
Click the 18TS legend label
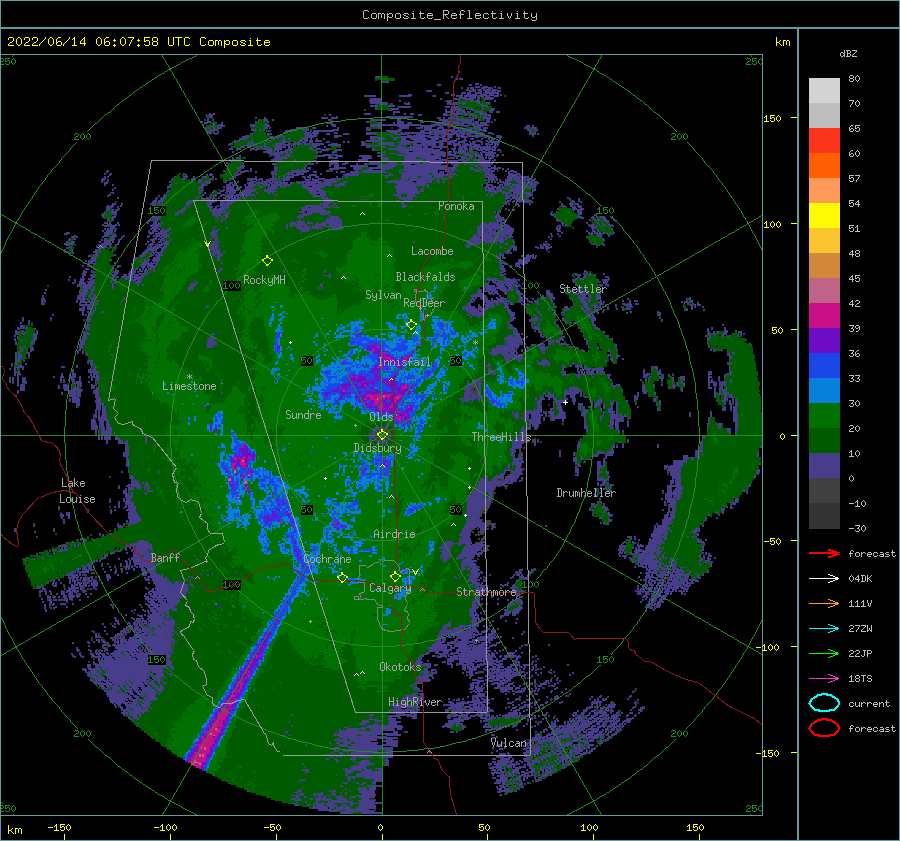(x=860, y=679)
